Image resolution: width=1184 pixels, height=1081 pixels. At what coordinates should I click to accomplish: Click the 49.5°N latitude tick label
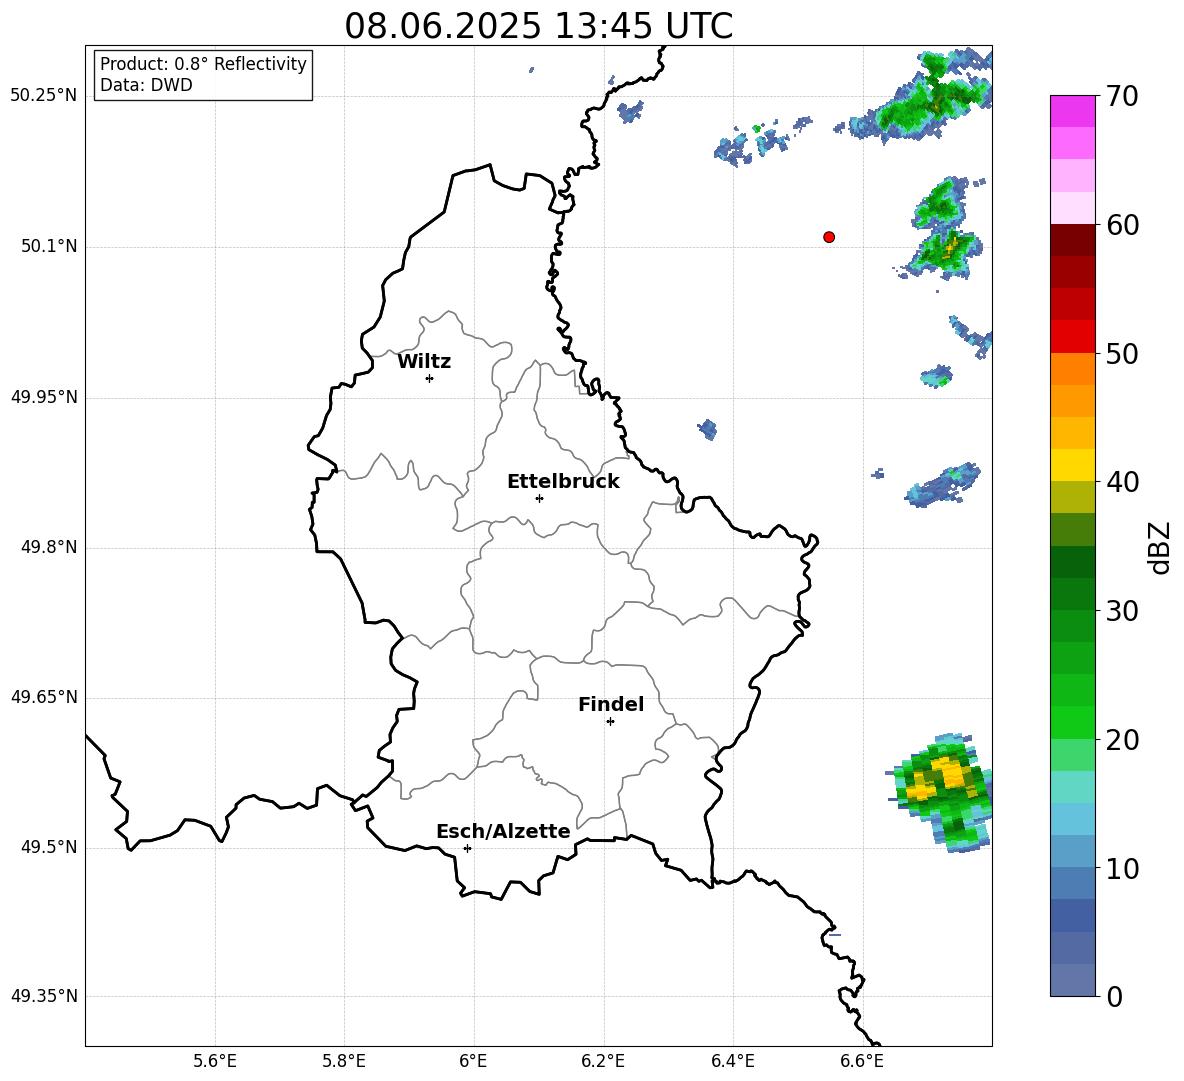tap(50, 848)
